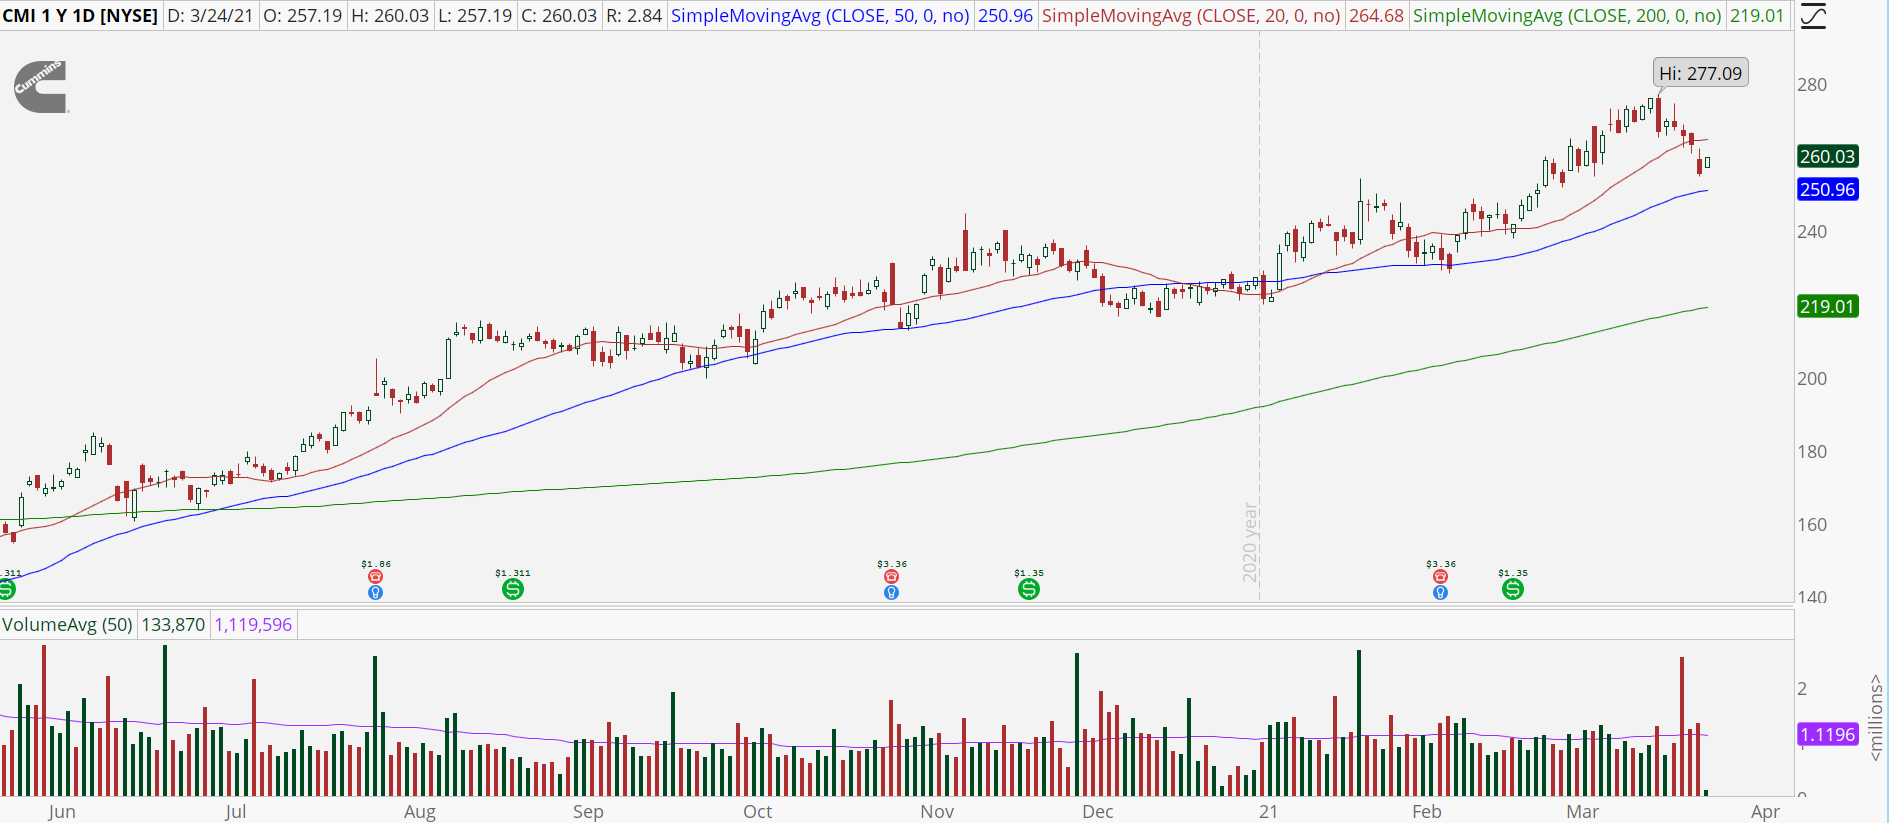This screenshot has width=1889, height=823.
Task: Click the 133,870 volume value
Action: (173, 625)
